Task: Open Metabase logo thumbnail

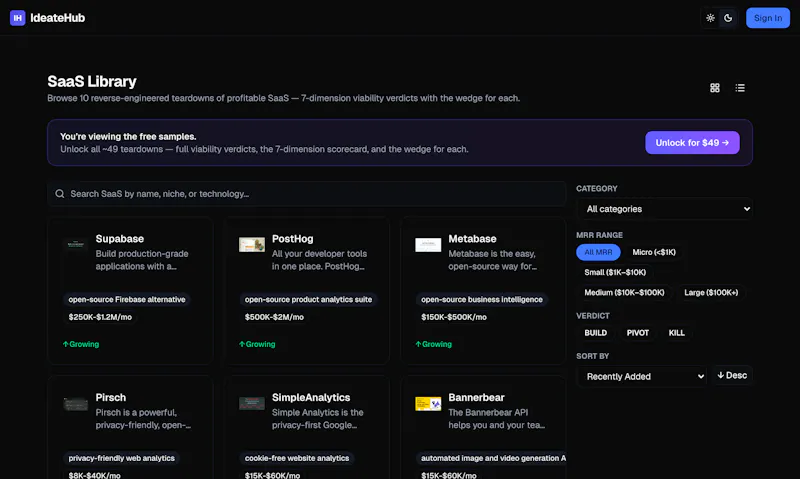Action: [x=428, y=245]
